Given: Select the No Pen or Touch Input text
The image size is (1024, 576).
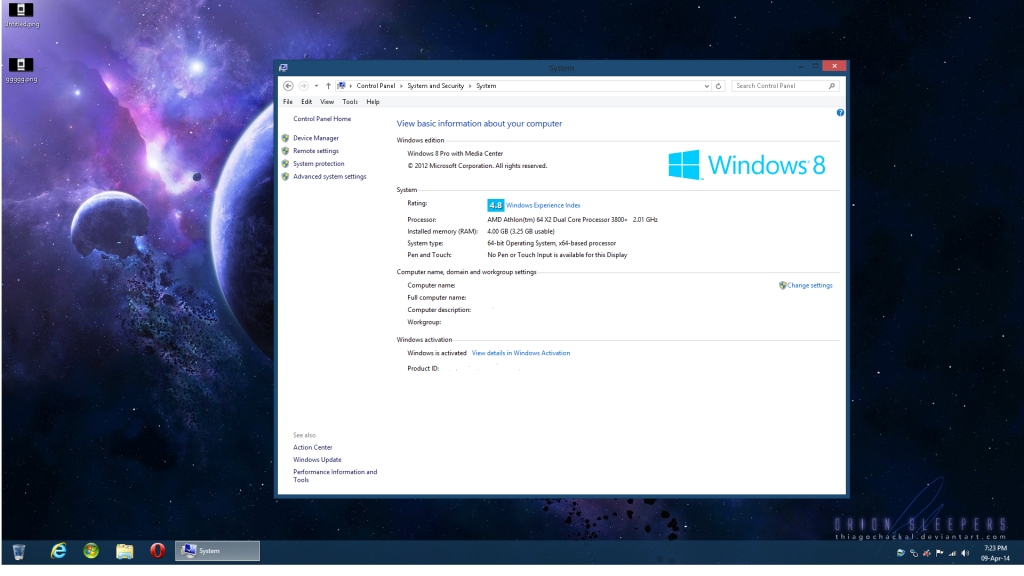Looking at the screenshot, I should 557,255.
